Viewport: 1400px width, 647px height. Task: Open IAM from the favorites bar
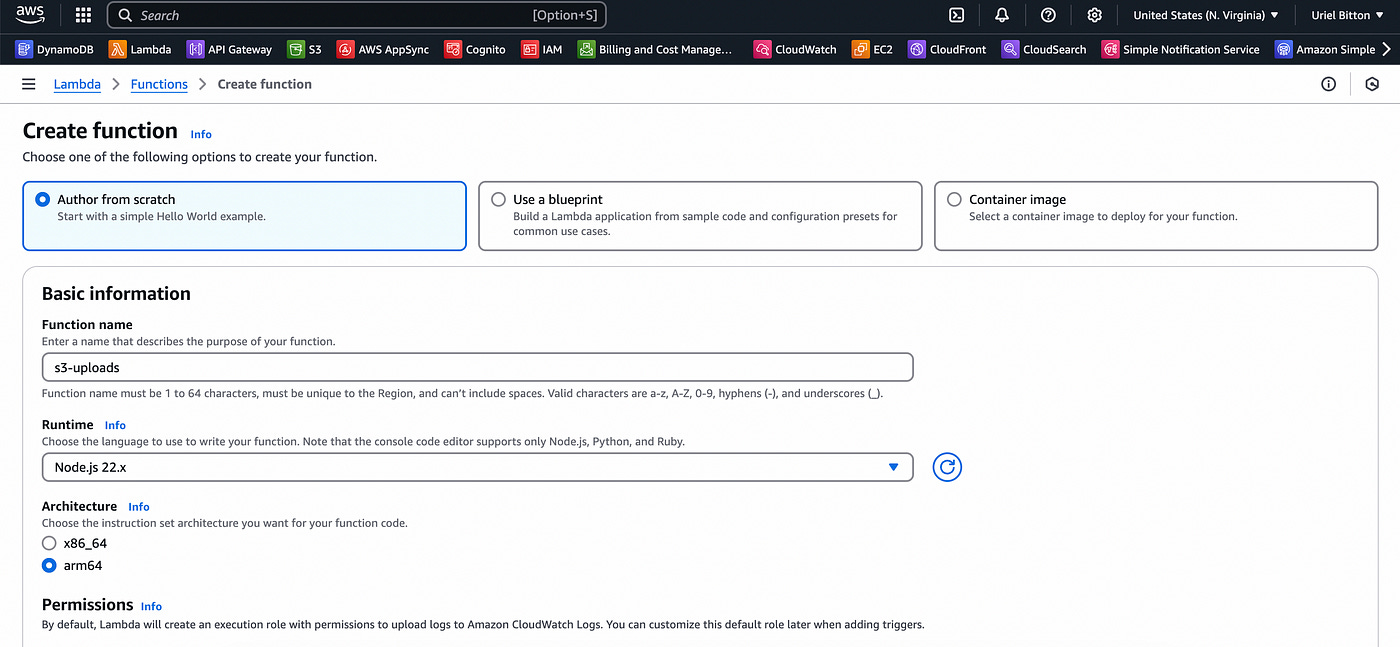coord(542,49)
